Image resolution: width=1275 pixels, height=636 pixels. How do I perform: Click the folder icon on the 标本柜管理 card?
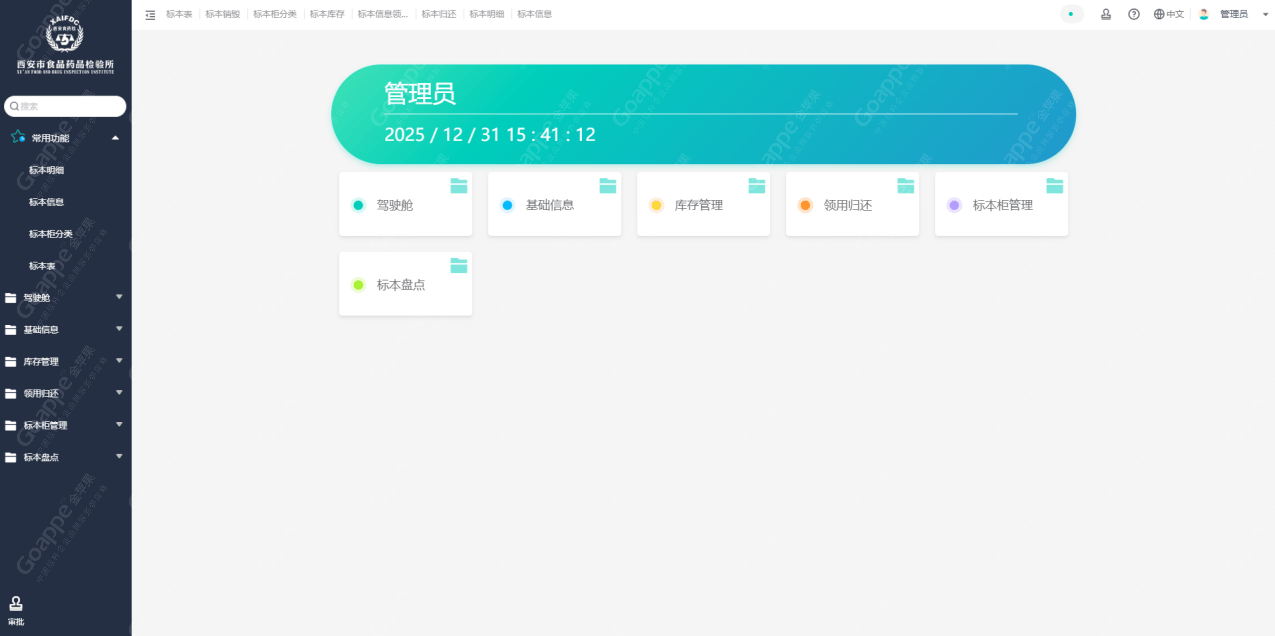pyautogui.click(x=1055, y=185)
